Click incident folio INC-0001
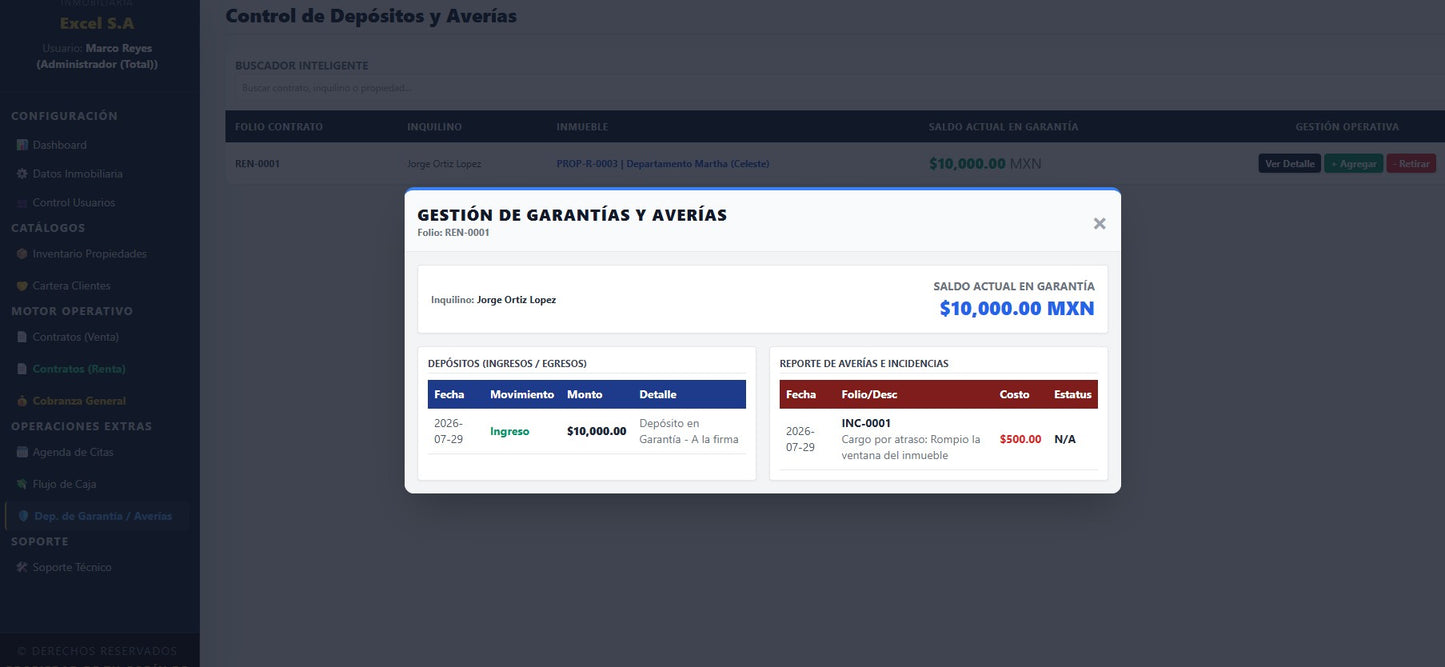 click(x=866, y=424)
